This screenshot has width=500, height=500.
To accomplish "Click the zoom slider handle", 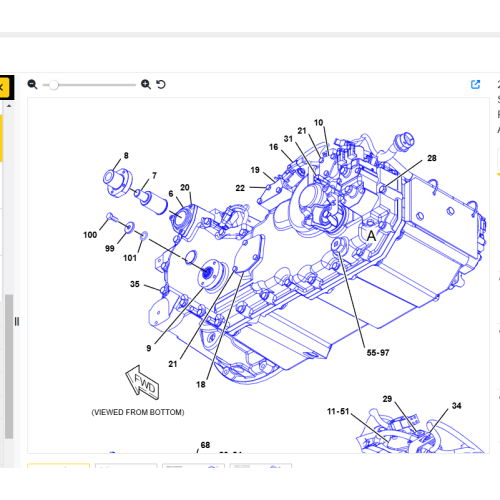I will 53,85.
